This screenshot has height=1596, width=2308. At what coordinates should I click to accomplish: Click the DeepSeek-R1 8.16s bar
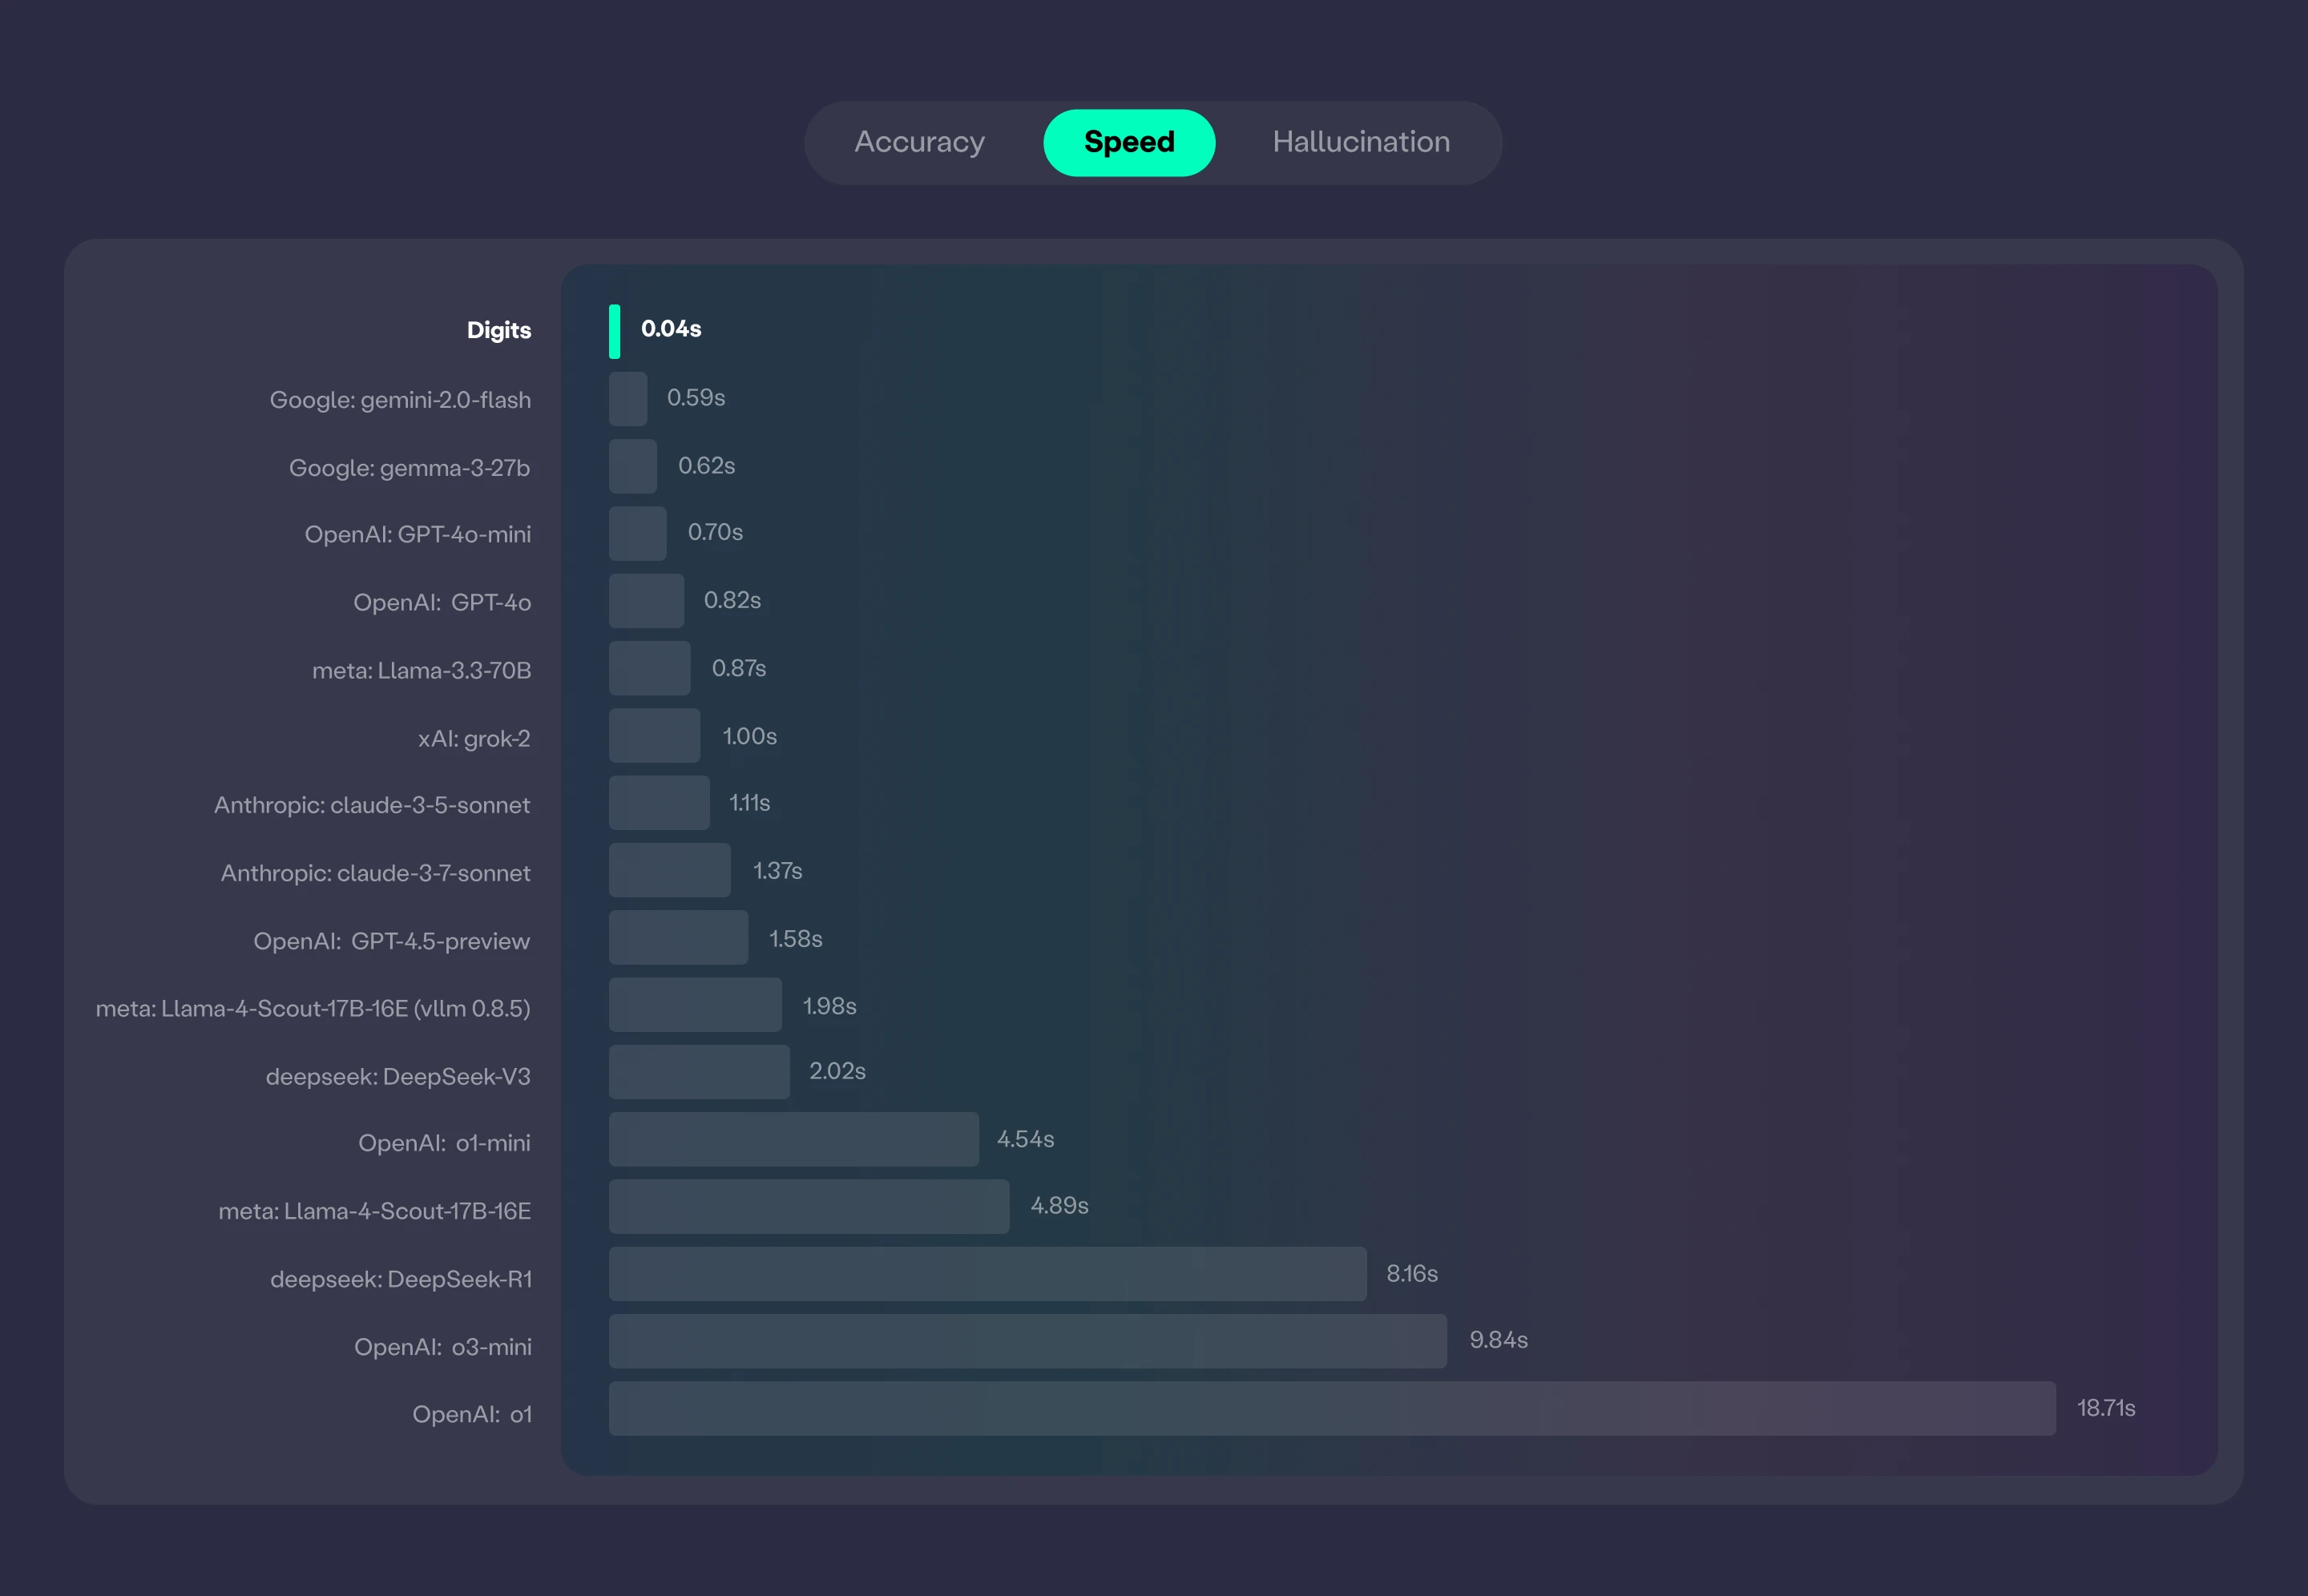coord(987,1274)
